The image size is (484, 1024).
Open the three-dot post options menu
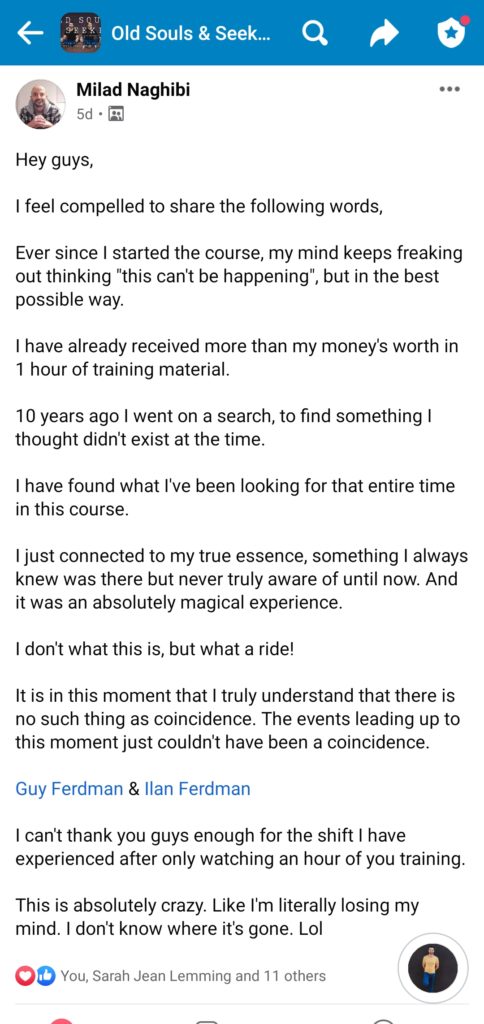click(x=449, y=89)
